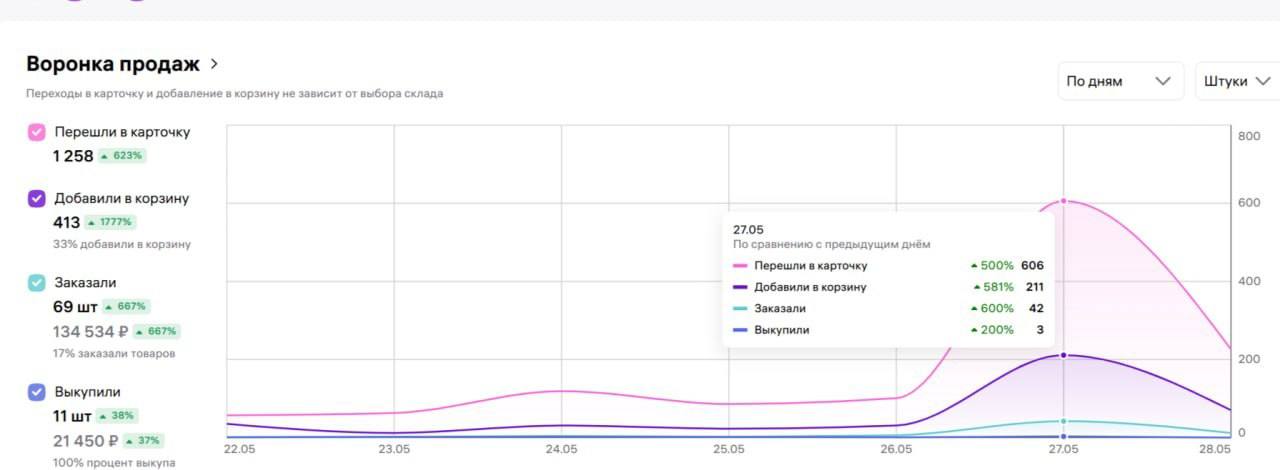The width and height of the screenshot is (1280, 470).
Task: Select the pink peak point at 27.05
Action: click(1064, 201)
